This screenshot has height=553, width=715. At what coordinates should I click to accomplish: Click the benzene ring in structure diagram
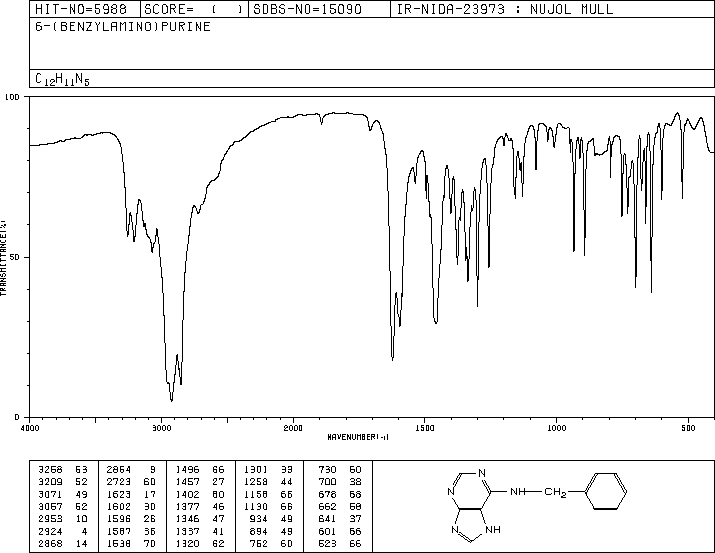click(606, 491)
